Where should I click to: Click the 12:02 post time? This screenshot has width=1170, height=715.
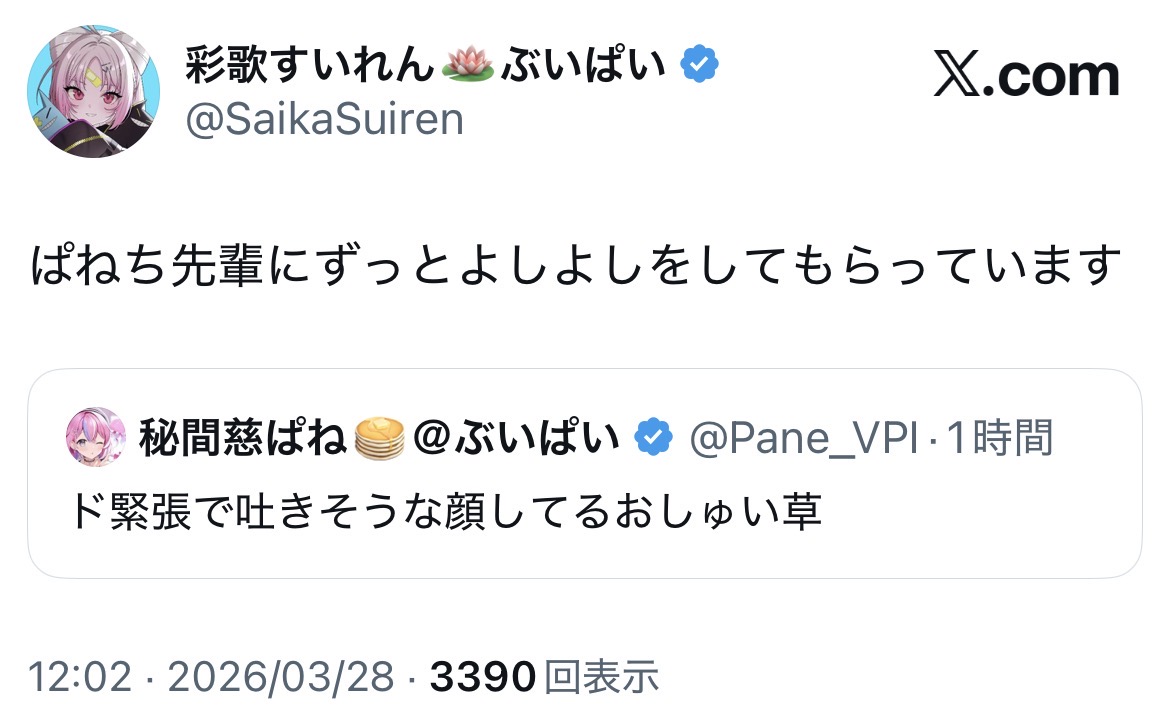[80, 677]
